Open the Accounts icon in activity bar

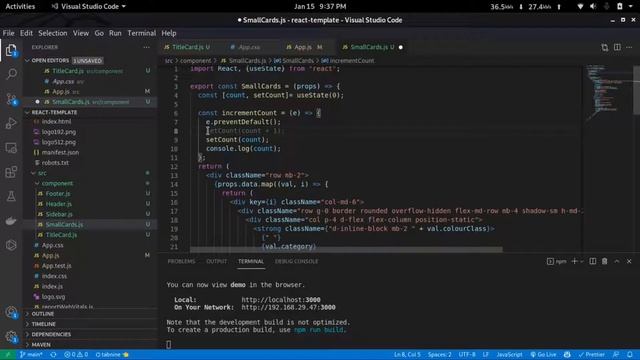(11, 313)
